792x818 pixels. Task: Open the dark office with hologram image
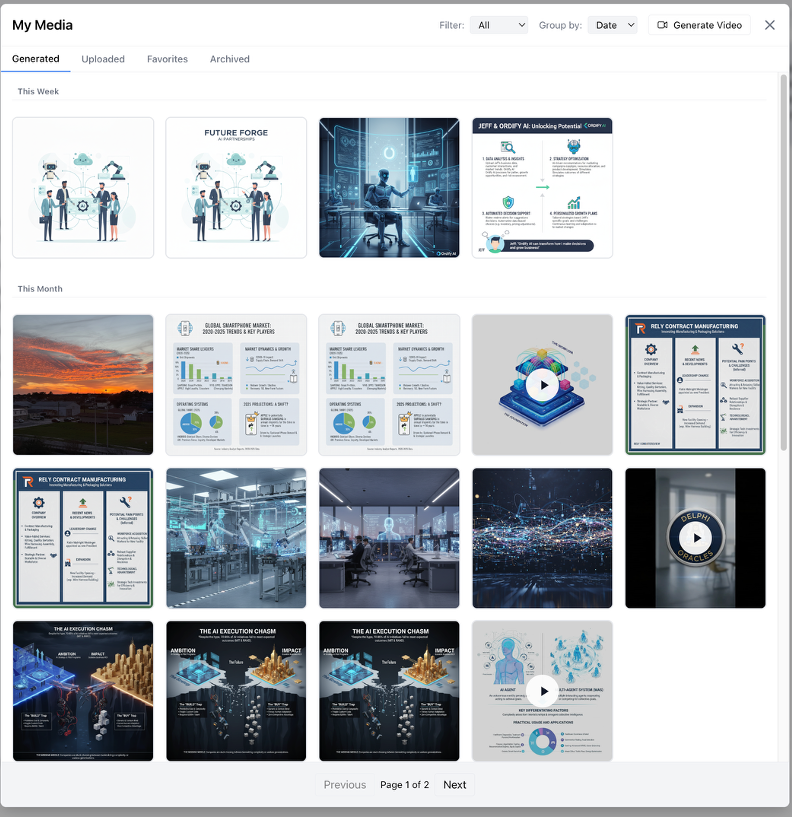tap(389, 538)
